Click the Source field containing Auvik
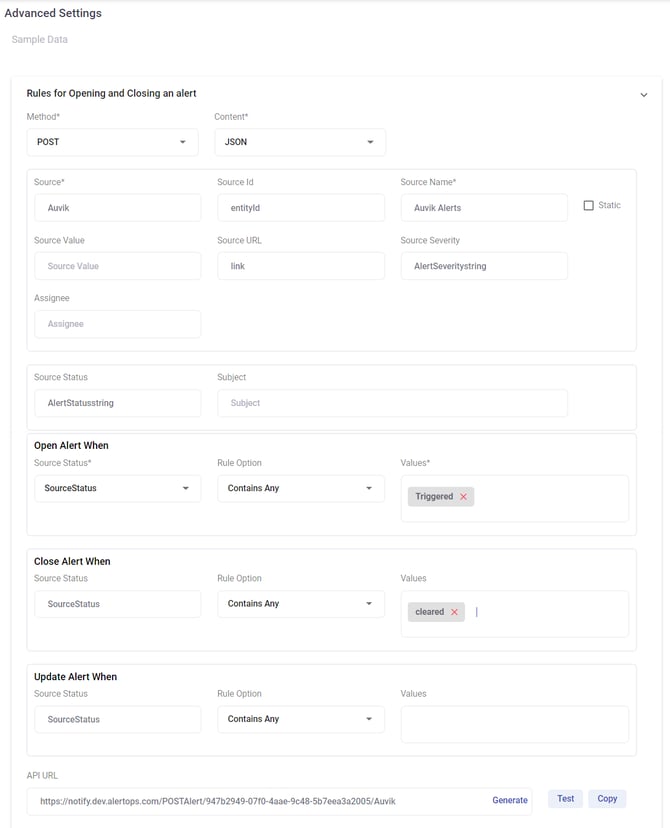 [117, 207]
